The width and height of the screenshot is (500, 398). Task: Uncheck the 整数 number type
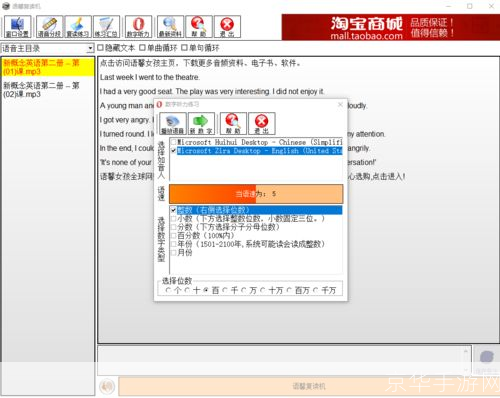(173, 210)
